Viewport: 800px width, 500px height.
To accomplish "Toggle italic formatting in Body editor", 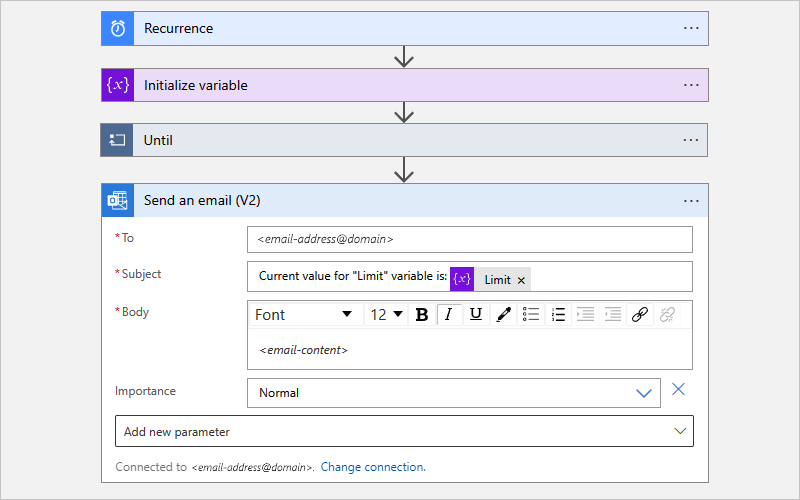I will click(x=449, y=314).
